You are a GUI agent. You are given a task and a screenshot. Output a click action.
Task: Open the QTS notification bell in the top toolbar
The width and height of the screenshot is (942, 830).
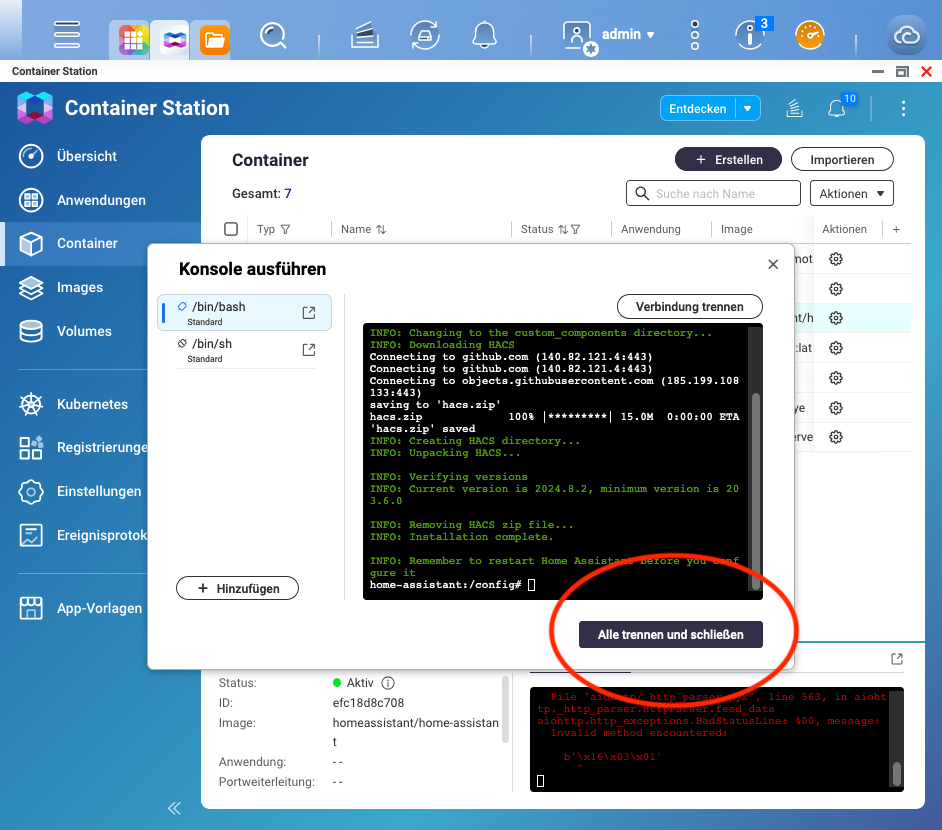pyautogui.click(x=484, y=35)
